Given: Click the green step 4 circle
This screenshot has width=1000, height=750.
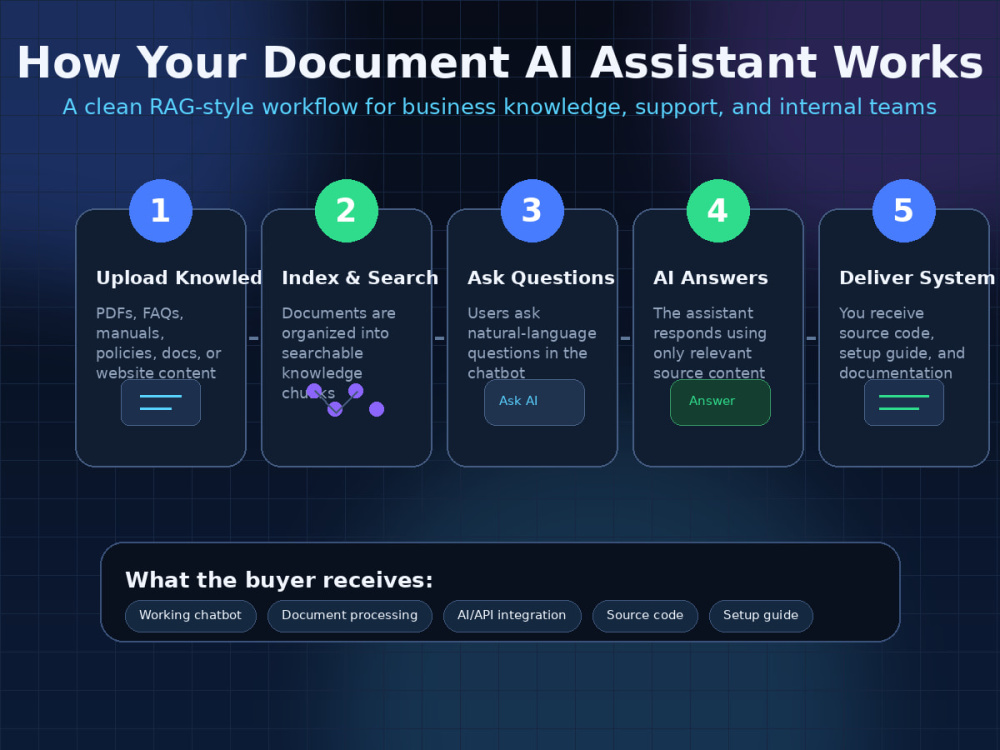Looking at the screenshot, I should pos(718,210).
